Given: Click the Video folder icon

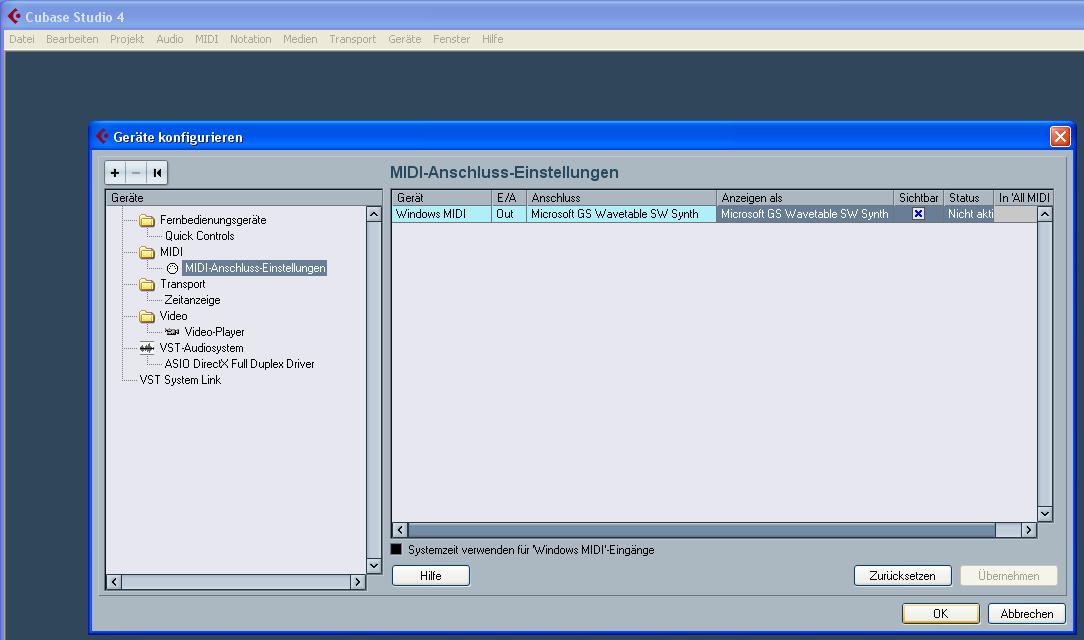Looking at the screenshot, I should point(147,317).
